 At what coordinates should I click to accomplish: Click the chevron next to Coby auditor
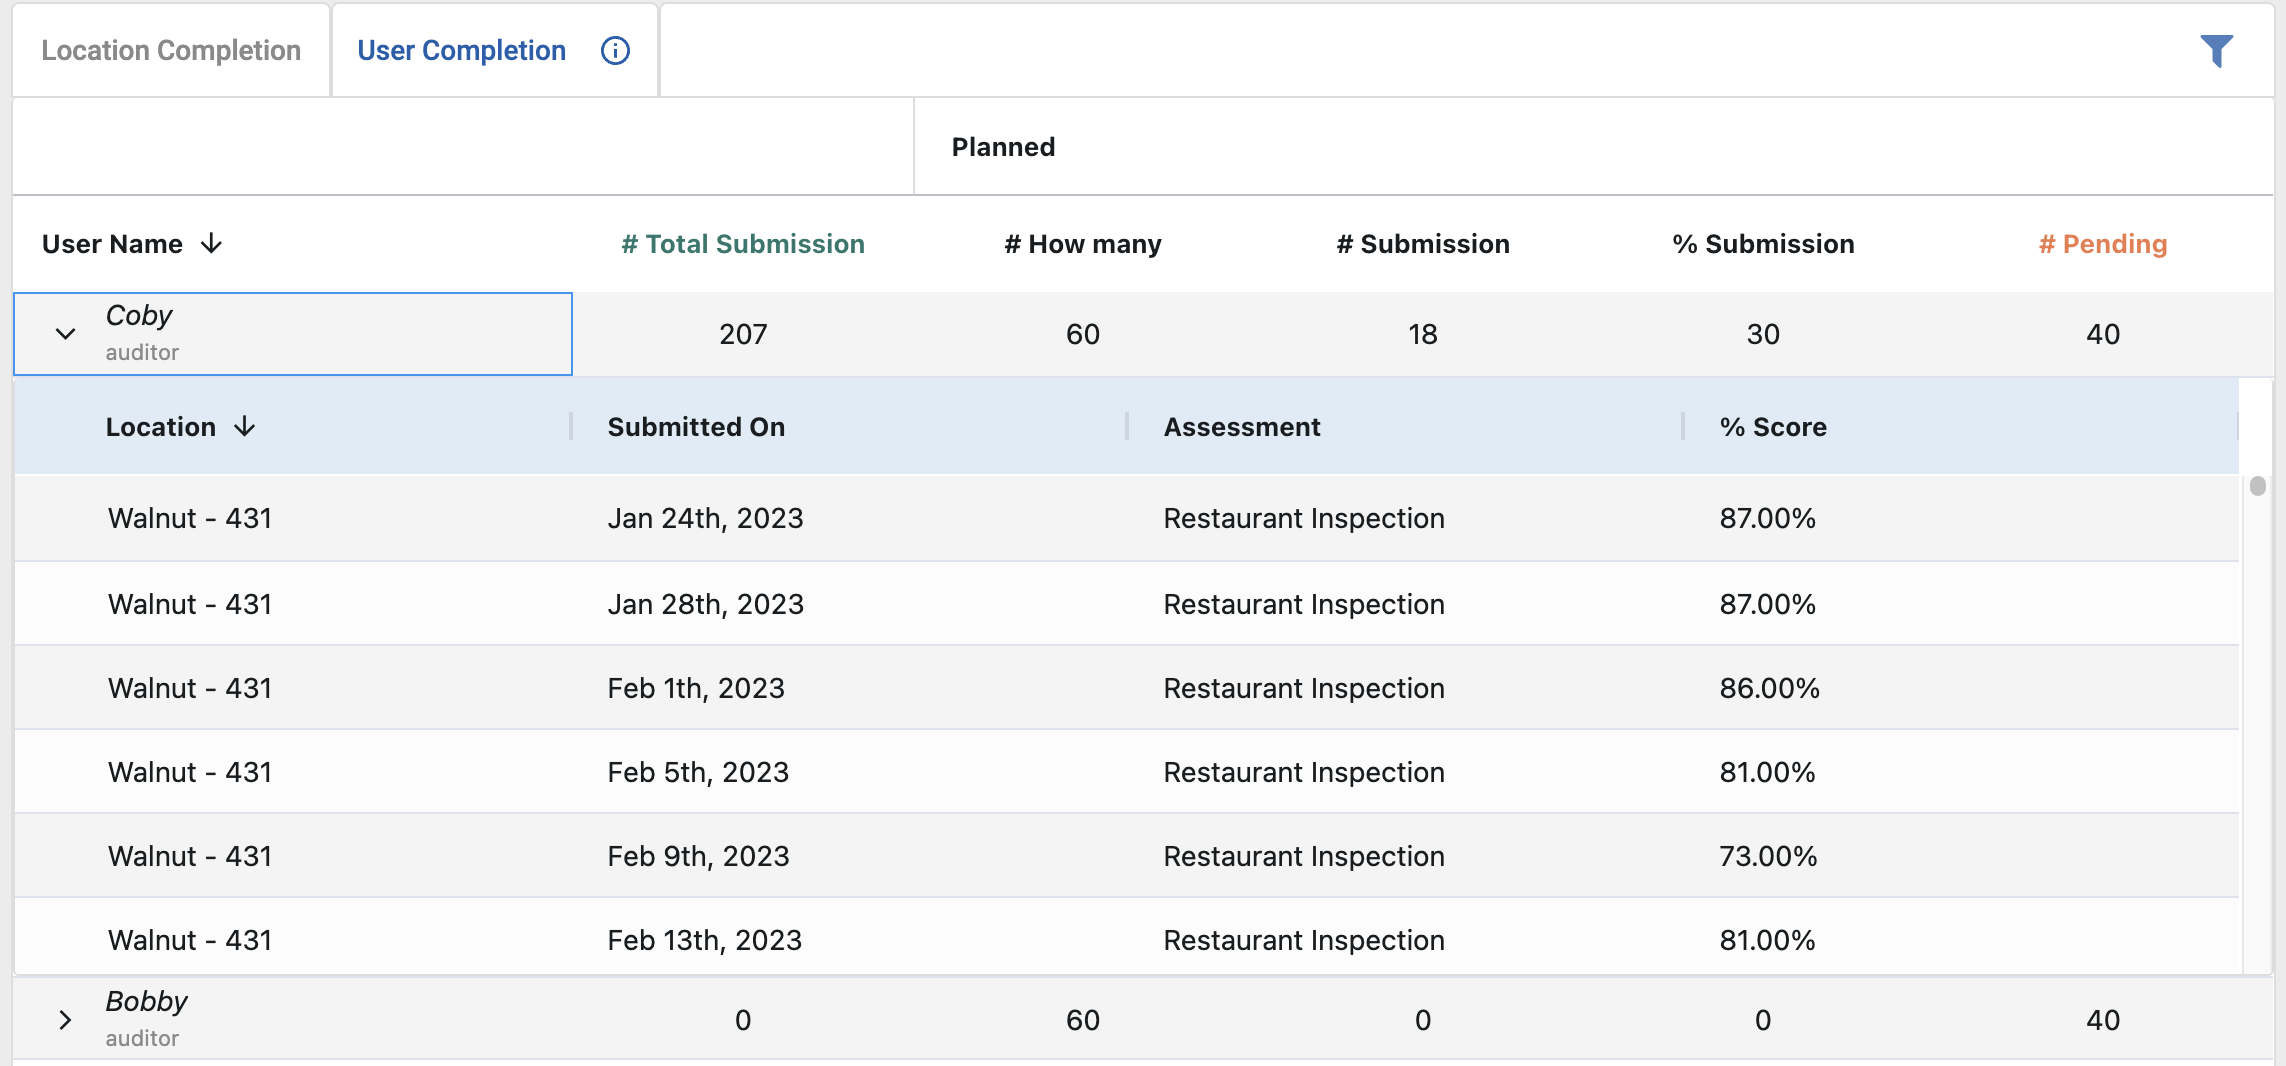pos(65,333)
